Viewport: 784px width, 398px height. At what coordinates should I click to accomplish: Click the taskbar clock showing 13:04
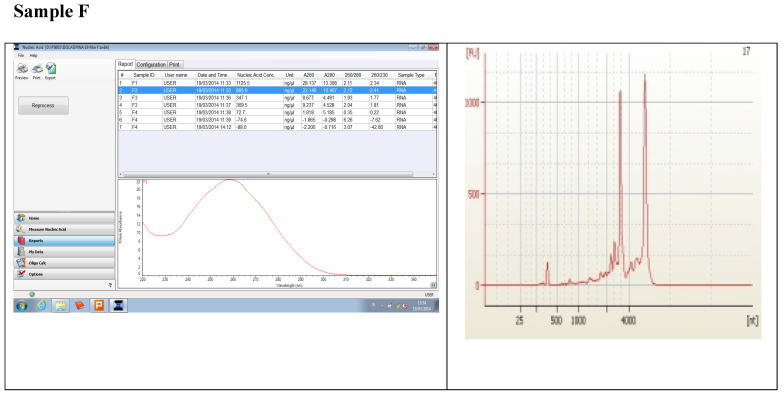click(422, 306)
